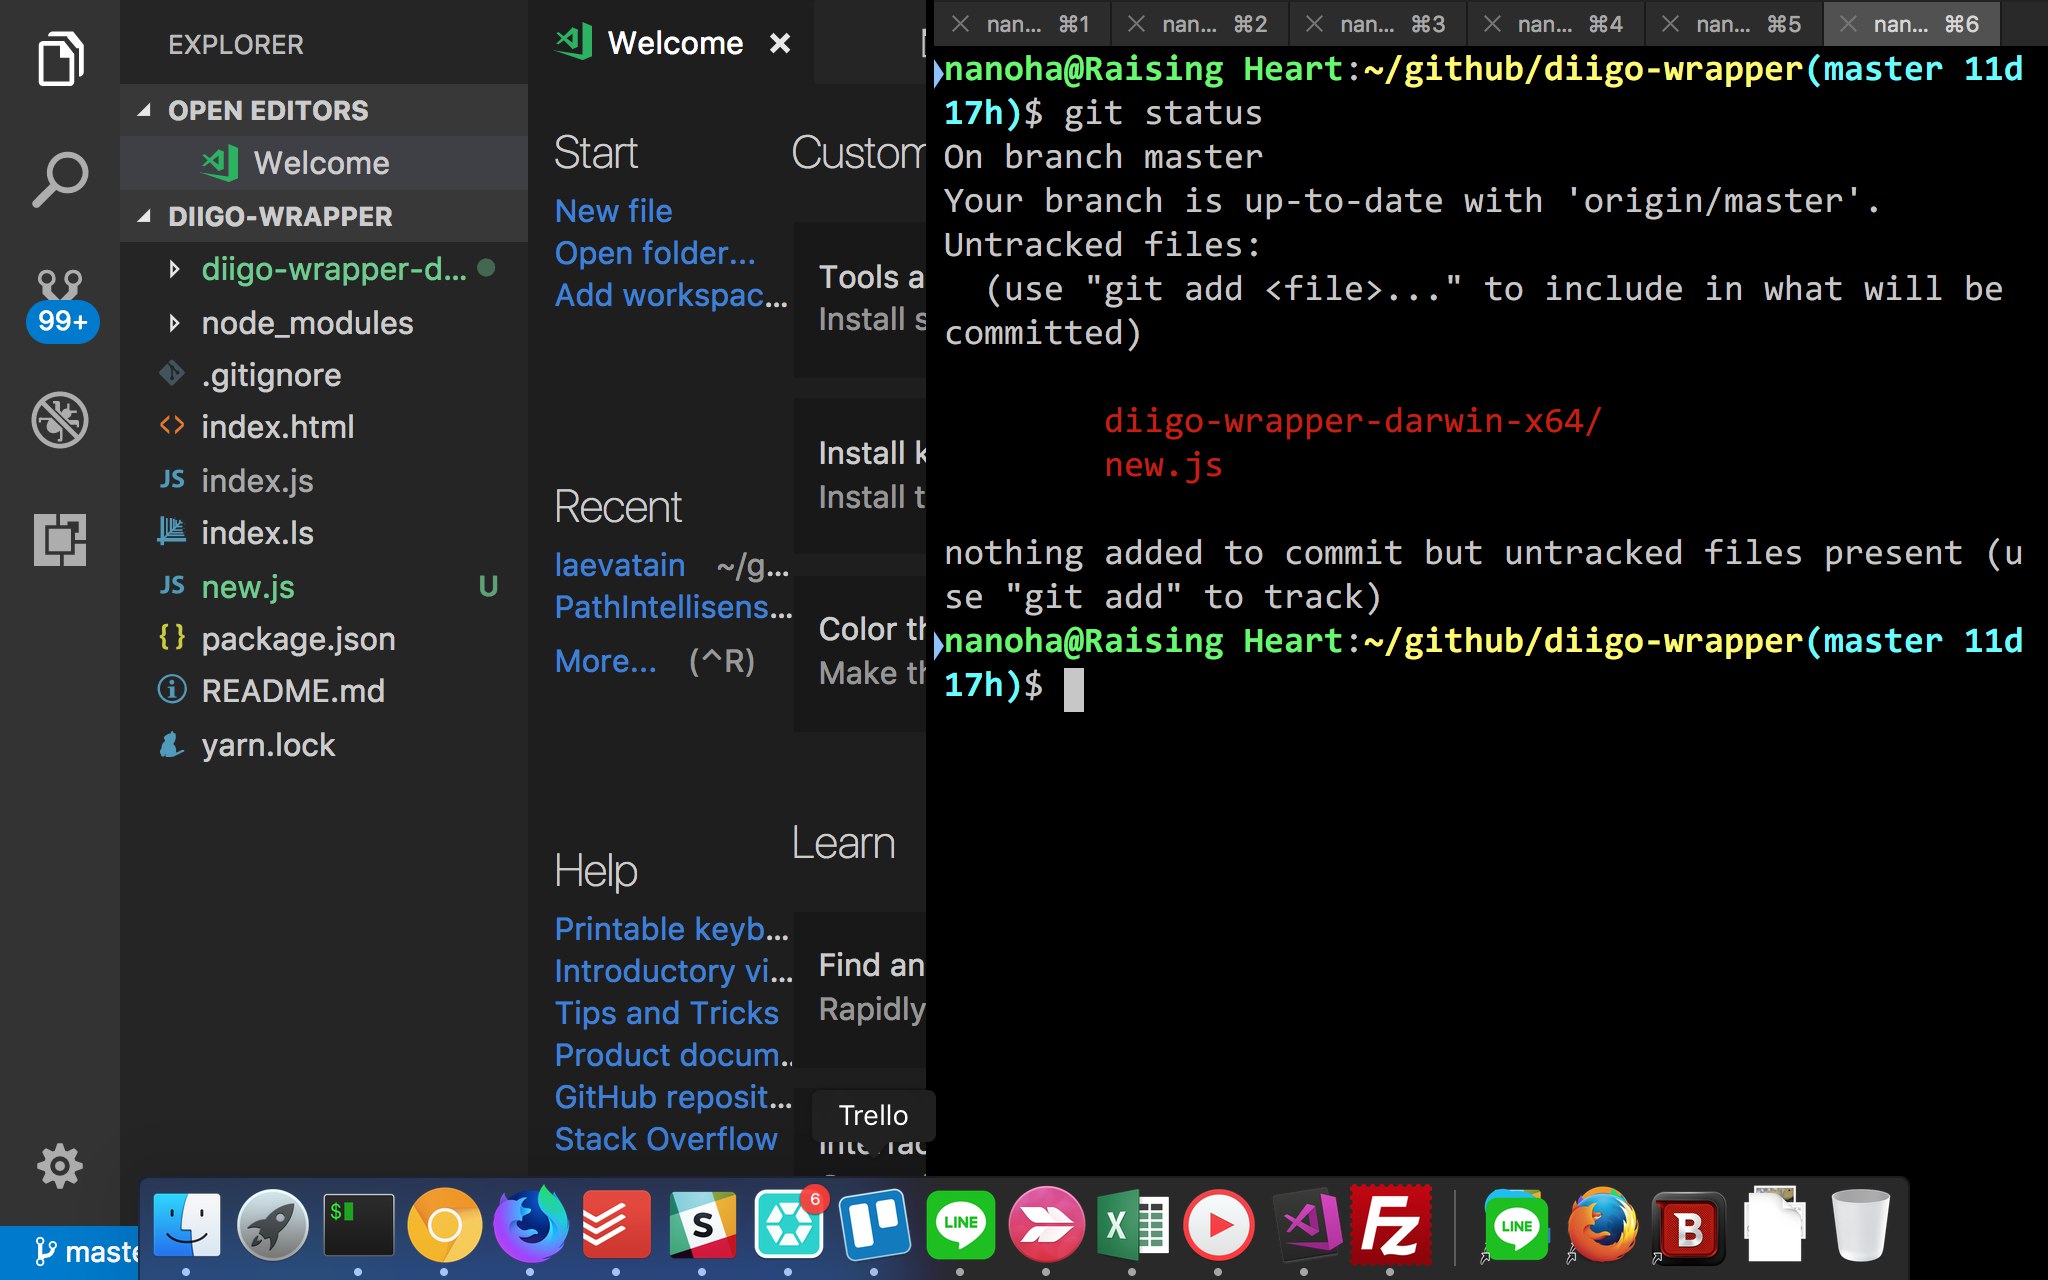This screenshot has width=2048, height=1280.
Task: Open Trello from the dock
Action: click(874, 1224)
